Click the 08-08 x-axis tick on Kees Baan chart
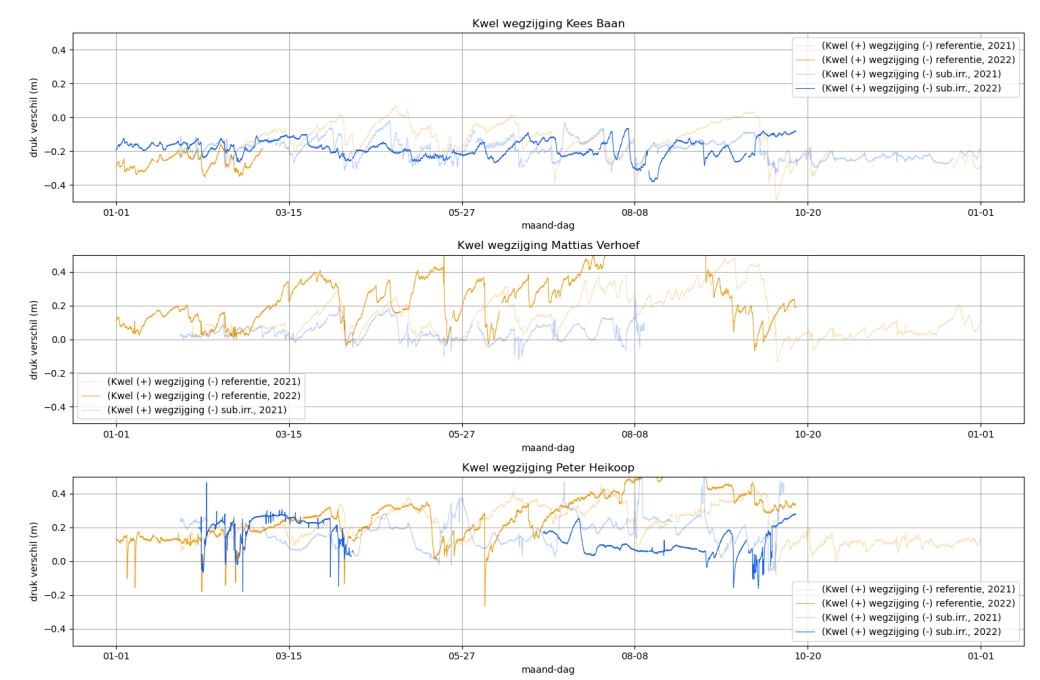The image size is (1040, 680). (634, 212)
